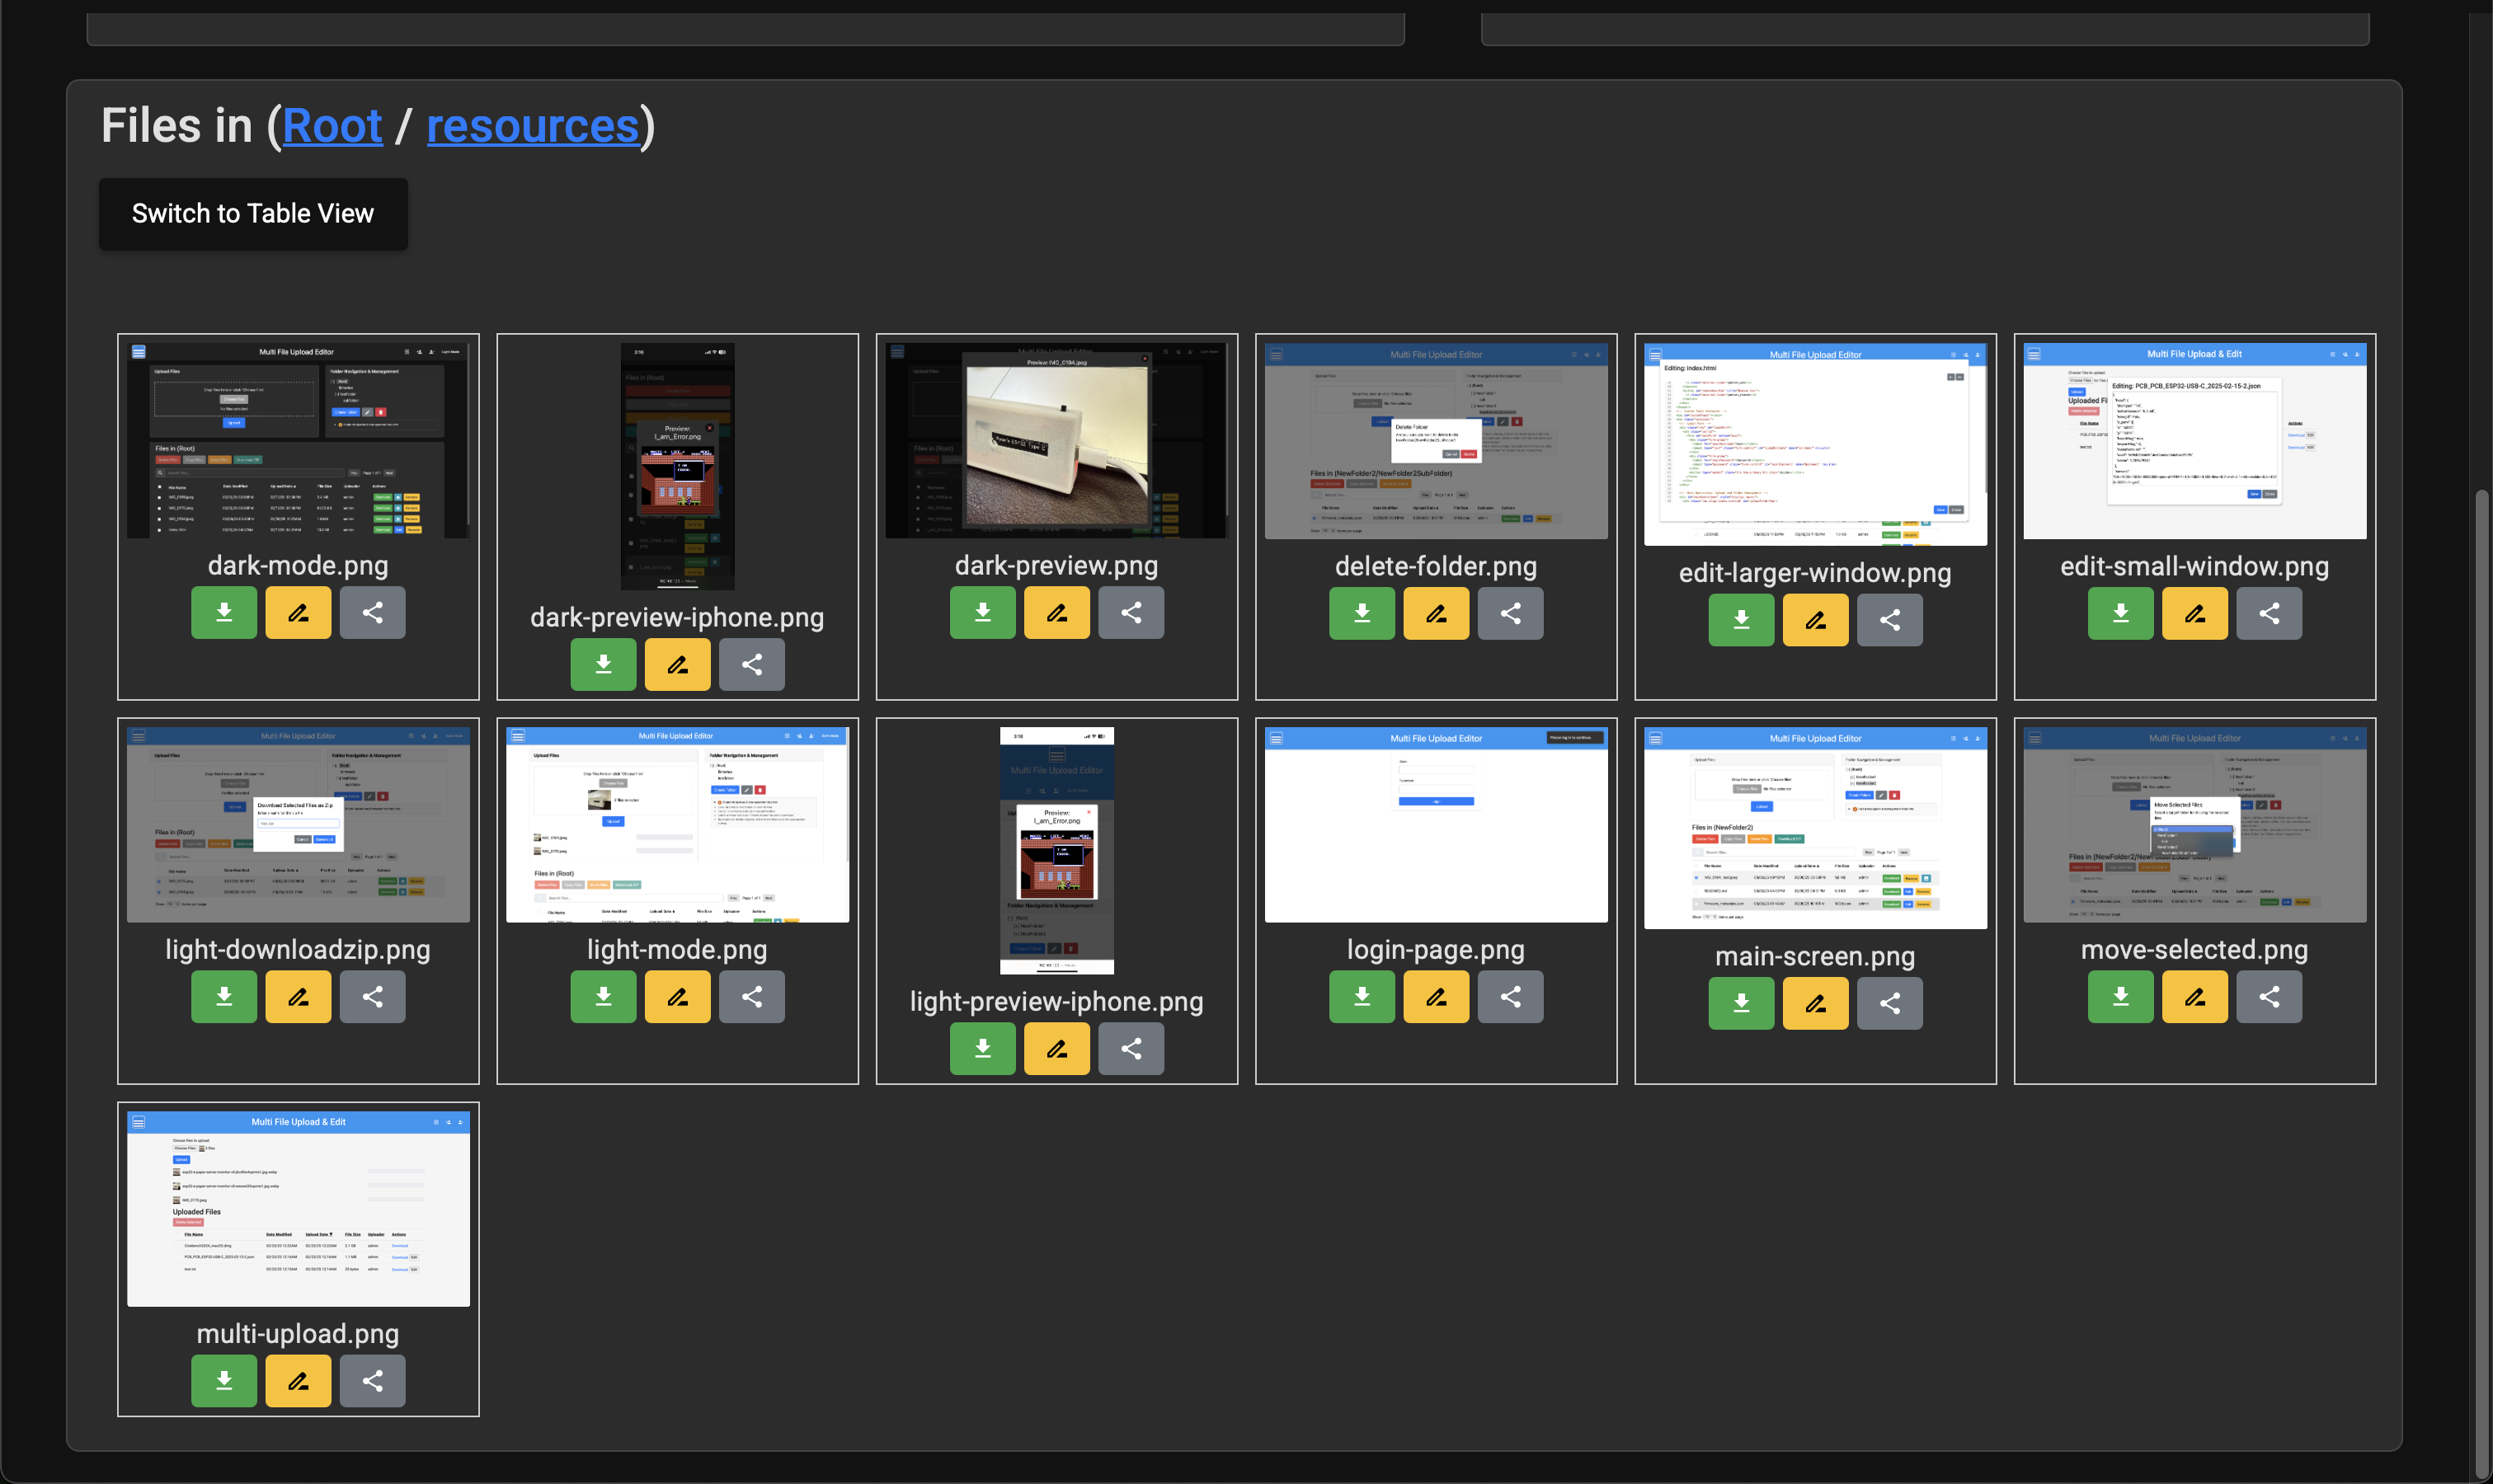Download light-mode.png file

pos(603,996)
